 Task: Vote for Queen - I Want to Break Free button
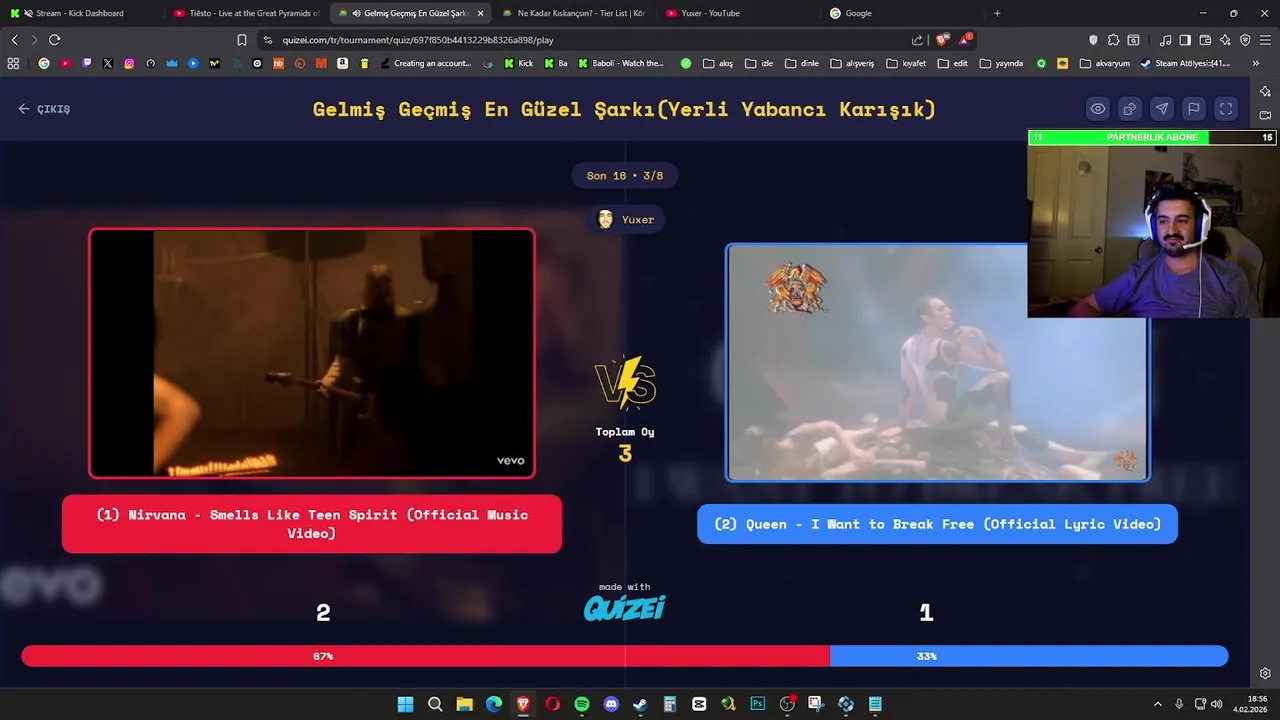pos(937,524)
